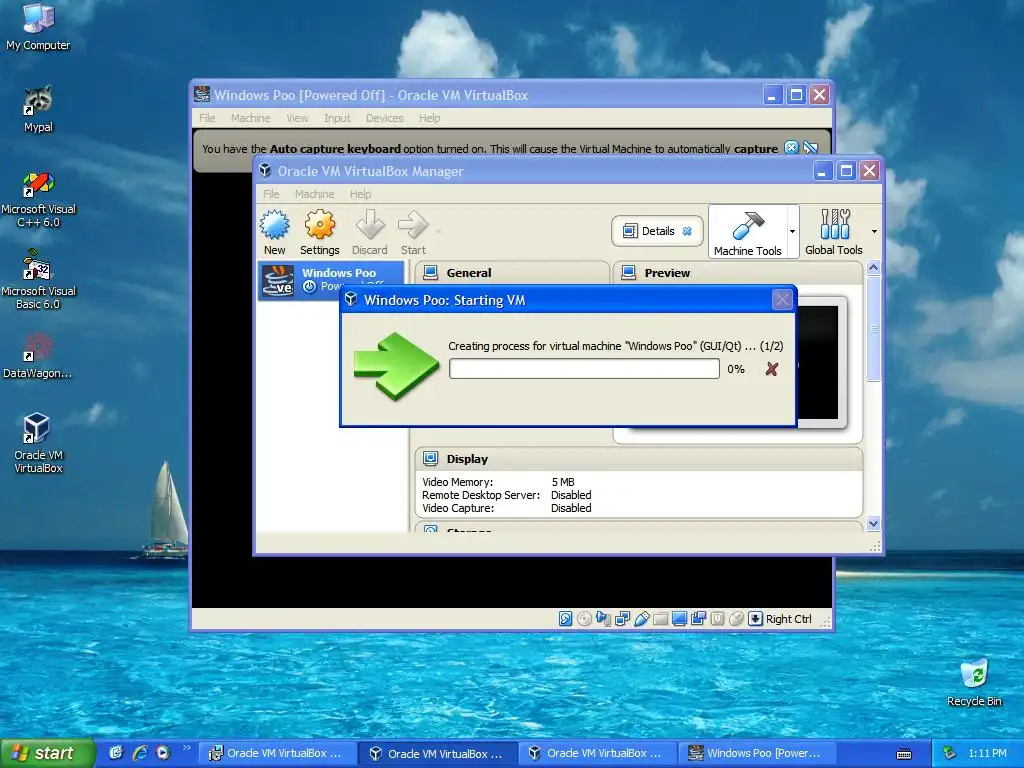The image size is (1024, 768).
Task: Click the 5 MB video memory value
Action: click(563, 482)
